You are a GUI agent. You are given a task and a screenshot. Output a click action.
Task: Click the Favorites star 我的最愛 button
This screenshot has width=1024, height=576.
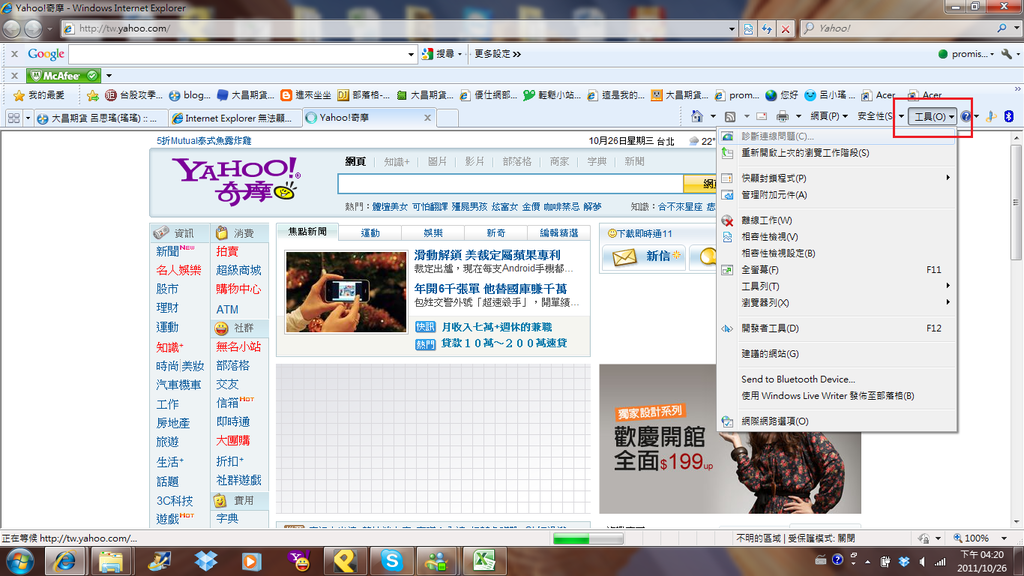39,95
